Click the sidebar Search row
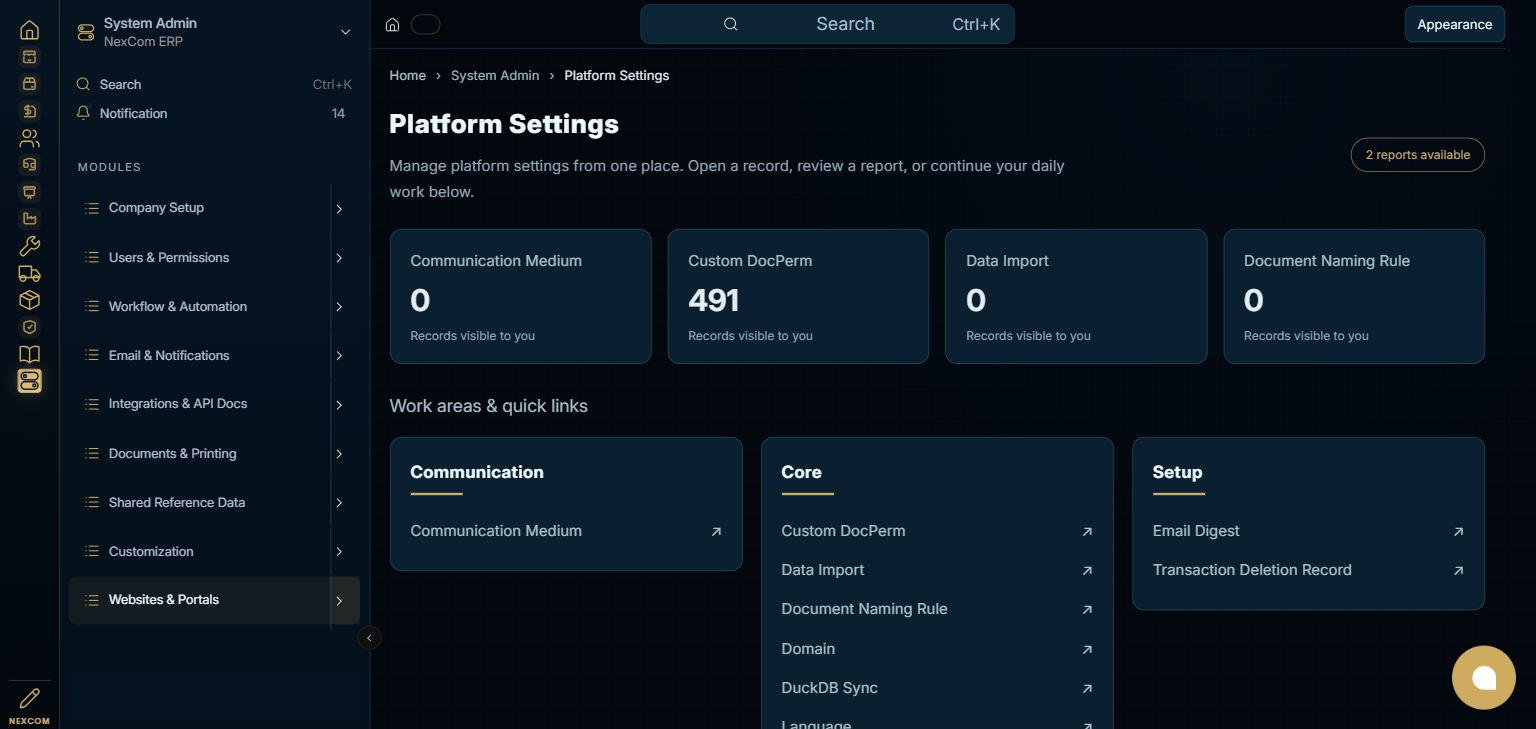 click(x=214, y=85)
